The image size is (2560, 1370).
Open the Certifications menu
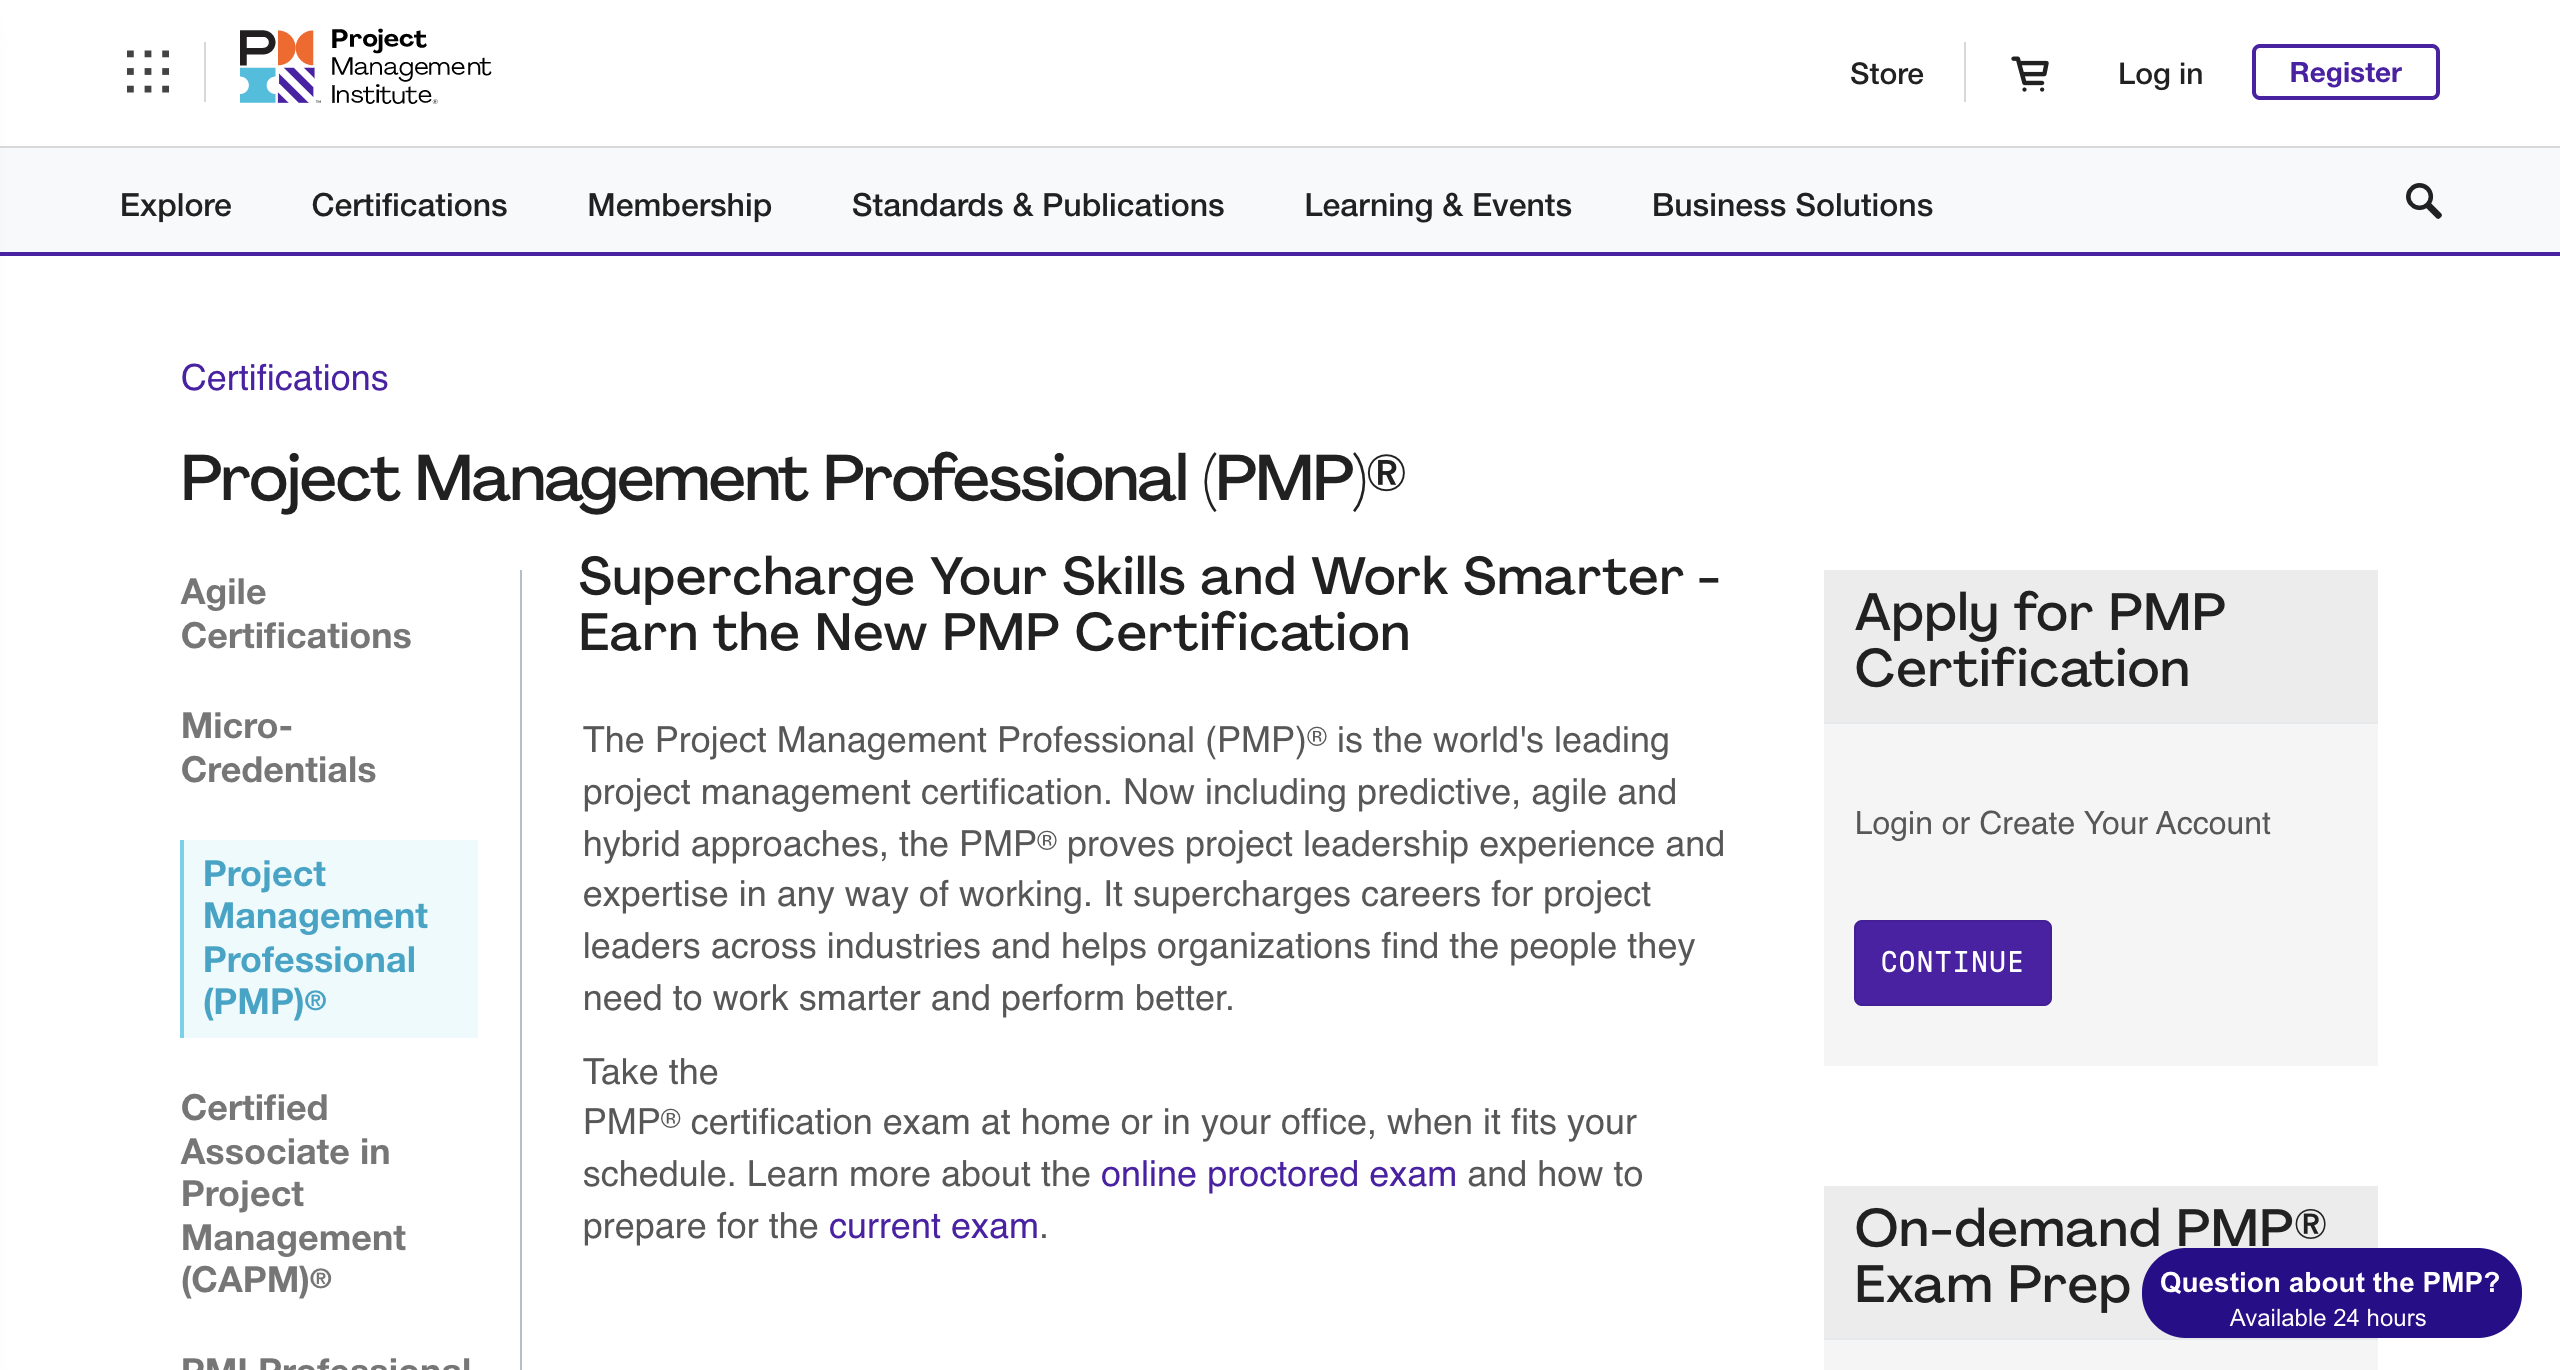point(409,204)
